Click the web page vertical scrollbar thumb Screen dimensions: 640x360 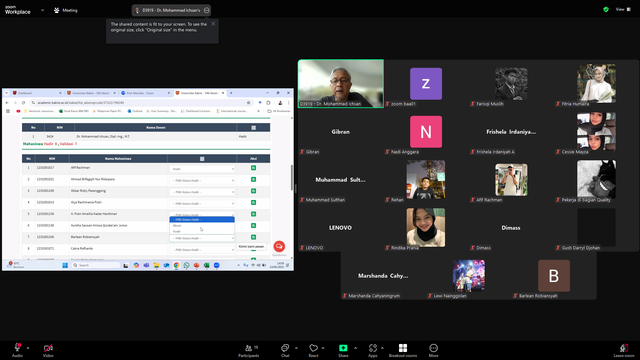[x=291, y=178]
